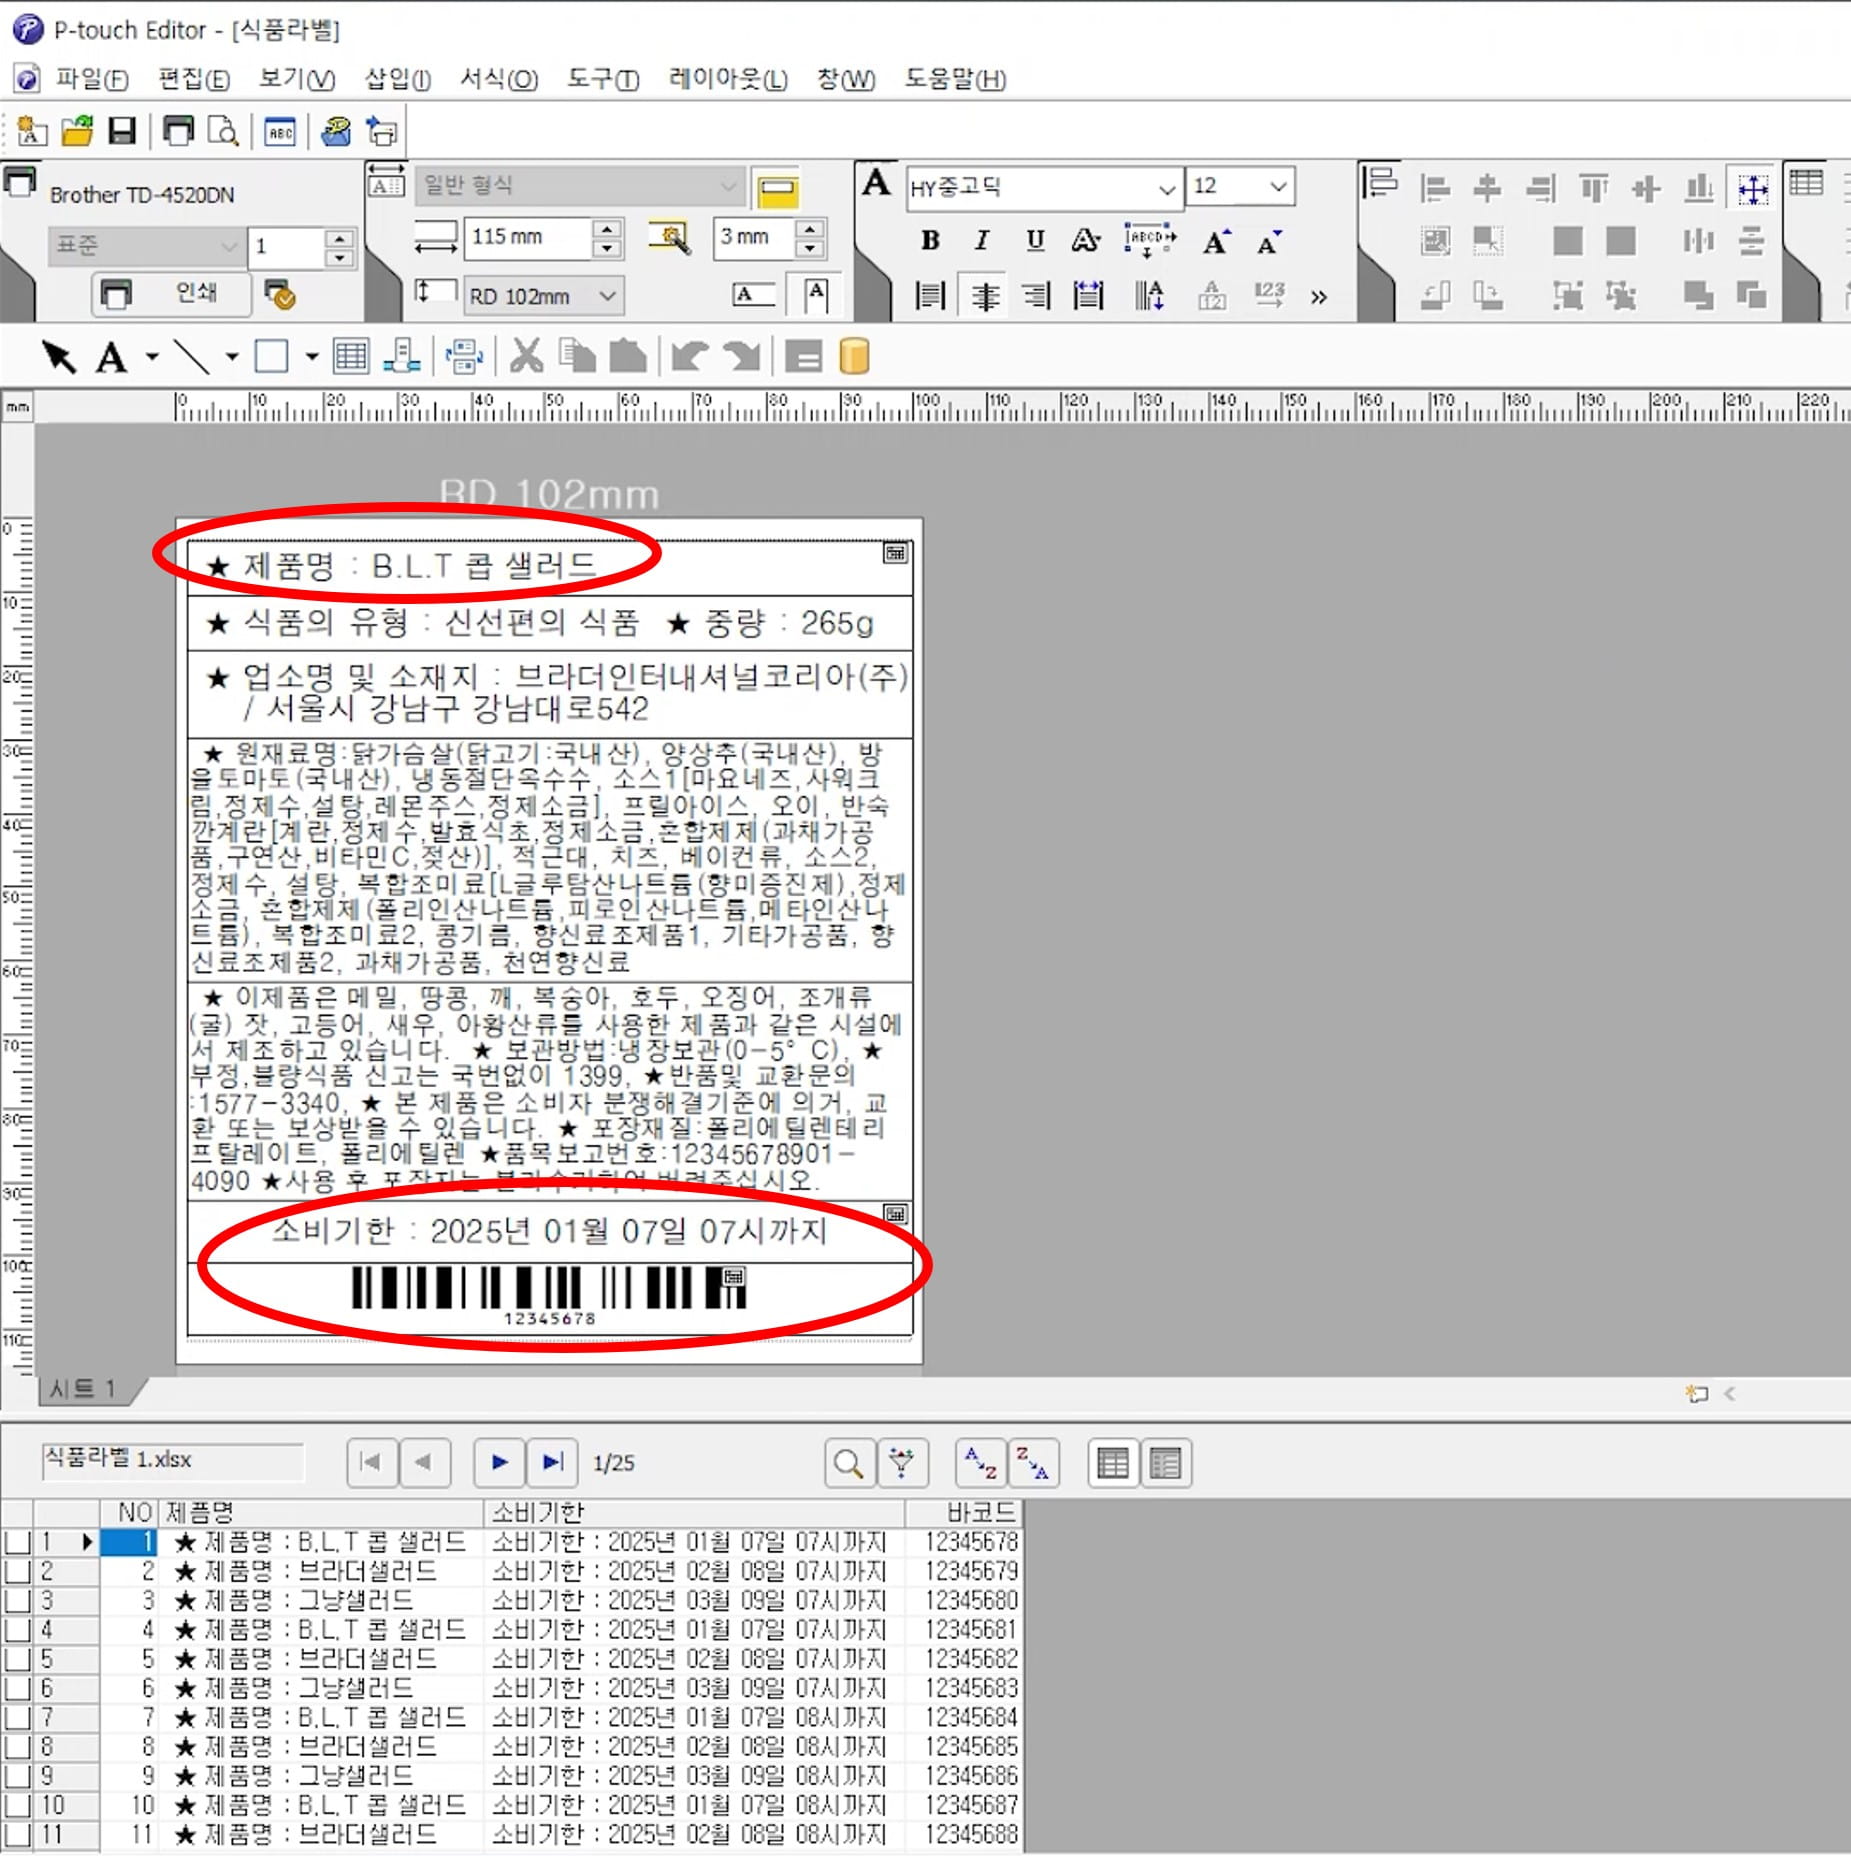The height and width of the screenshot is (1857, 1851).
Task: Select the line drawing tool
Action: (x=191, y=357)
